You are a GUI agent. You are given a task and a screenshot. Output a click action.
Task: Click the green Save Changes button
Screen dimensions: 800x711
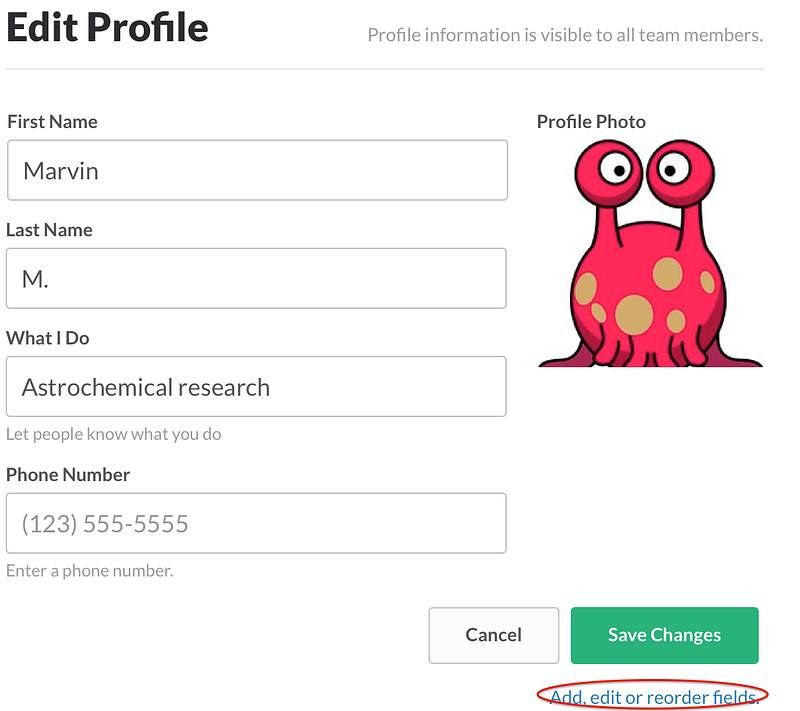tap(664, 635)
